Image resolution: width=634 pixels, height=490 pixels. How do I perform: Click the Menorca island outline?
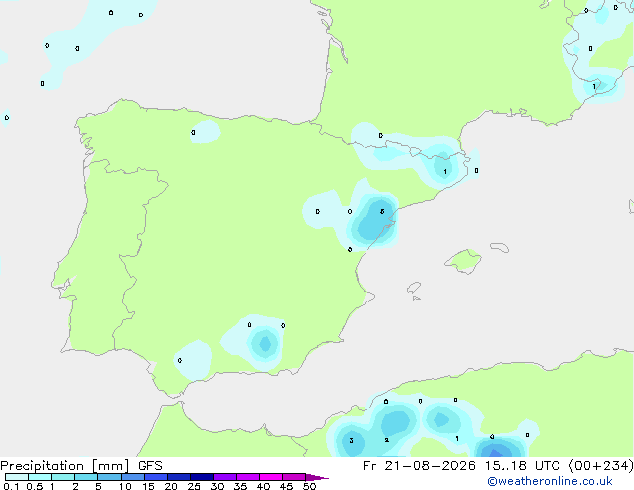point(500,247)
